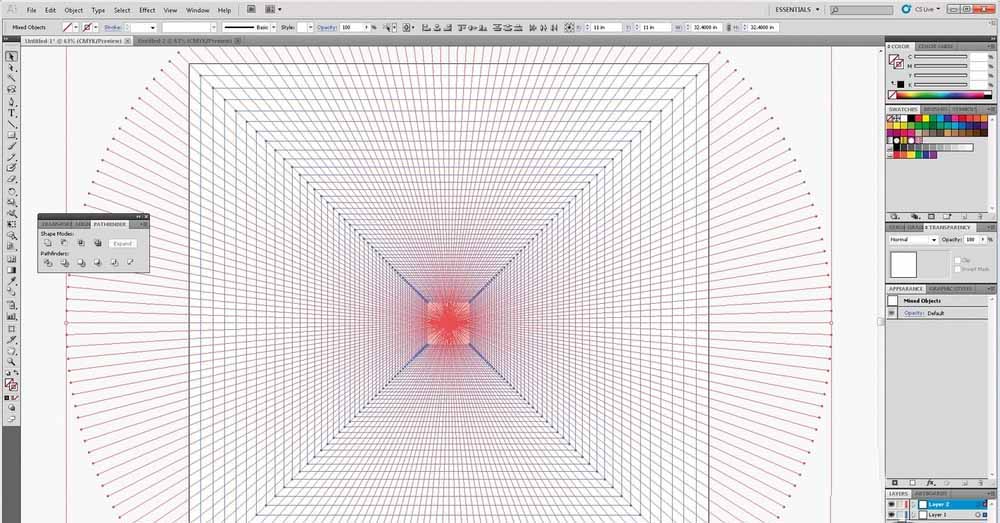Click Unite shape mode in Pathfinder
This screenshot has width=1000, height=523.
48,243
